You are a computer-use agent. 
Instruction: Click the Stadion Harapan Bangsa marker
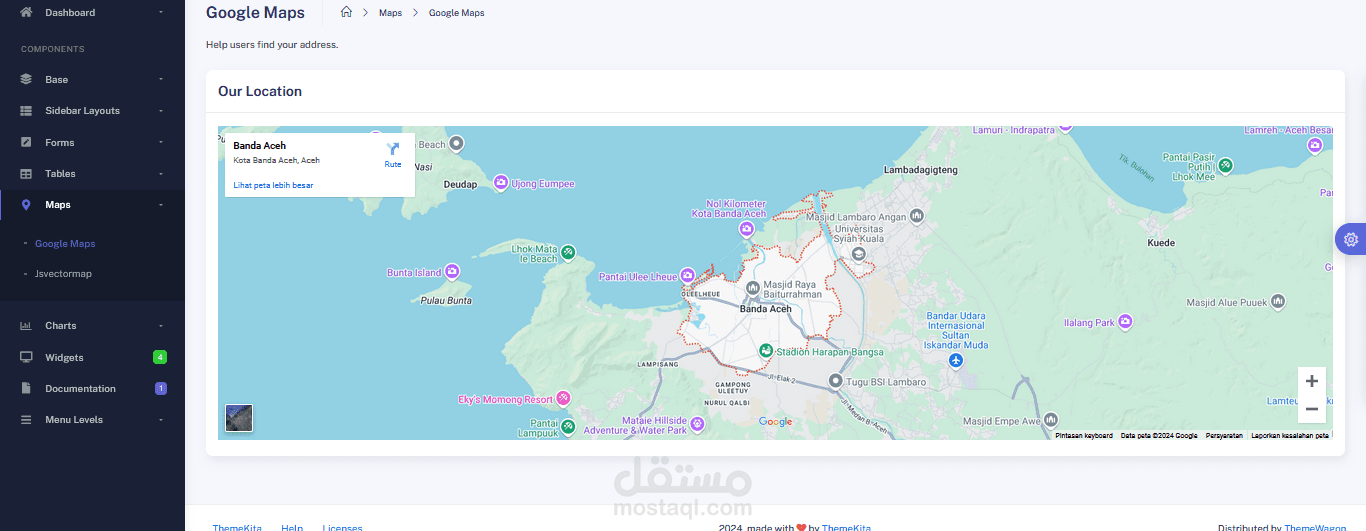click(x=765, y=351)
